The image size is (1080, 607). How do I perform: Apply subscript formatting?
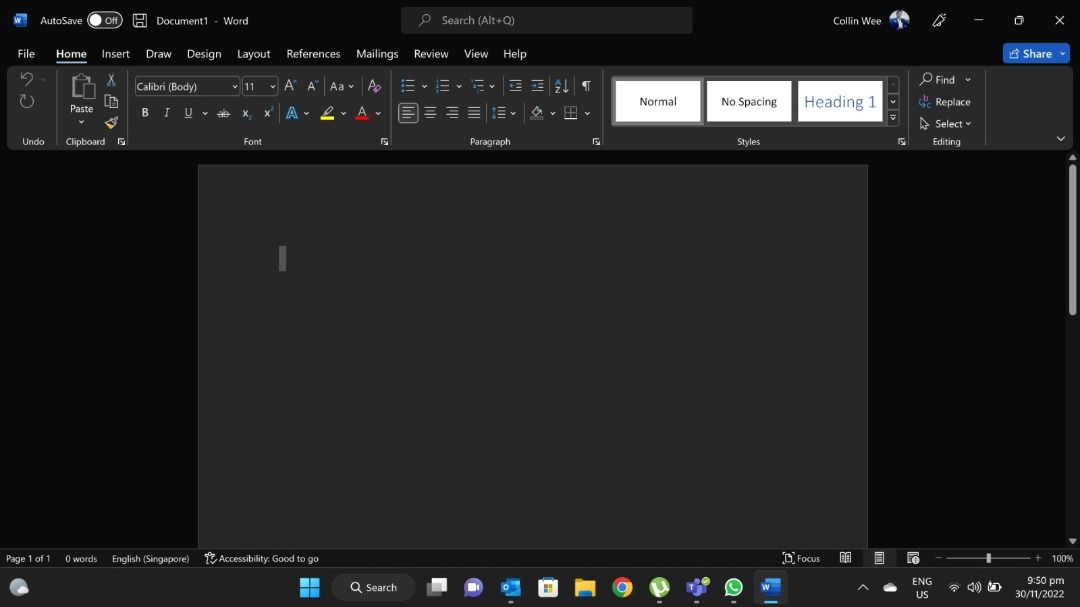pyautogui.click(x=246, y=113)
